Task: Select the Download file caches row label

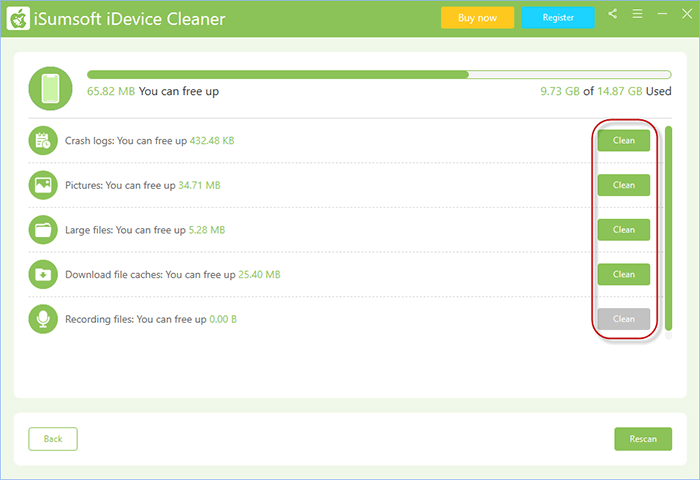Action: (173, 275)
